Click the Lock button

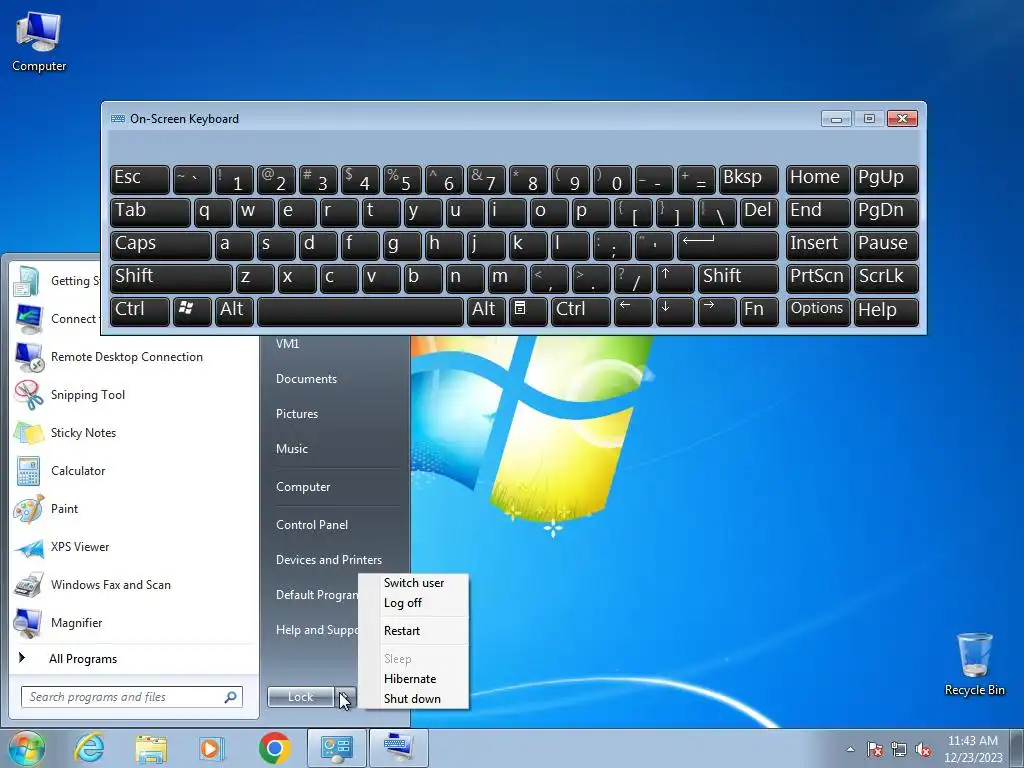[x=301, y=697]
